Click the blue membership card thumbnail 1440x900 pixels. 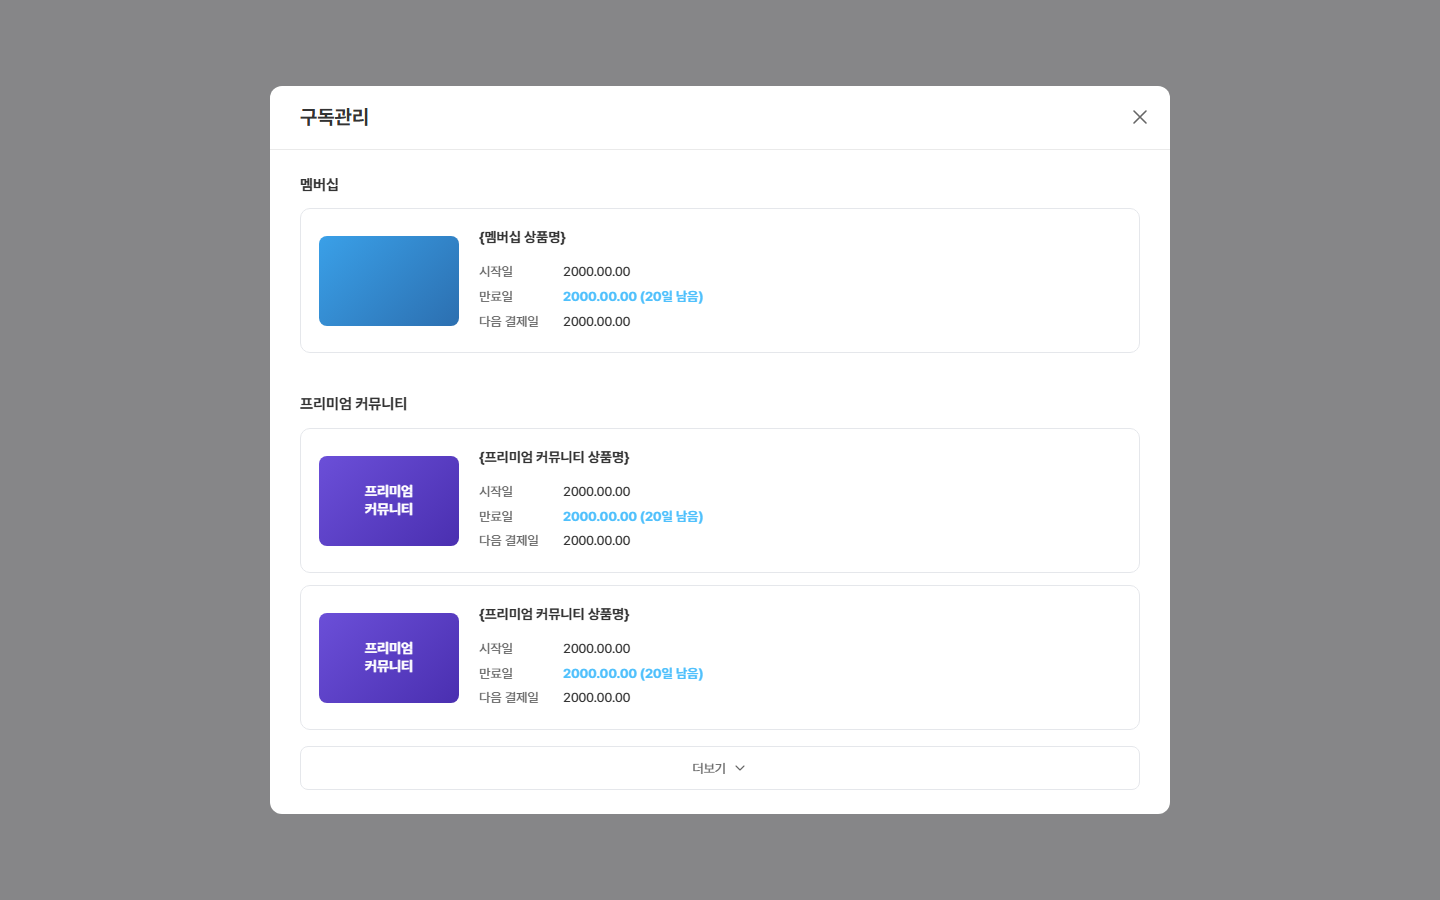click(x=389, y=281)
